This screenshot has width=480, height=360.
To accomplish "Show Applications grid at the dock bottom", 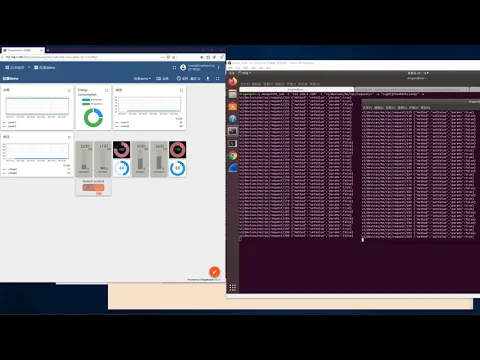I will coord(233,288).
